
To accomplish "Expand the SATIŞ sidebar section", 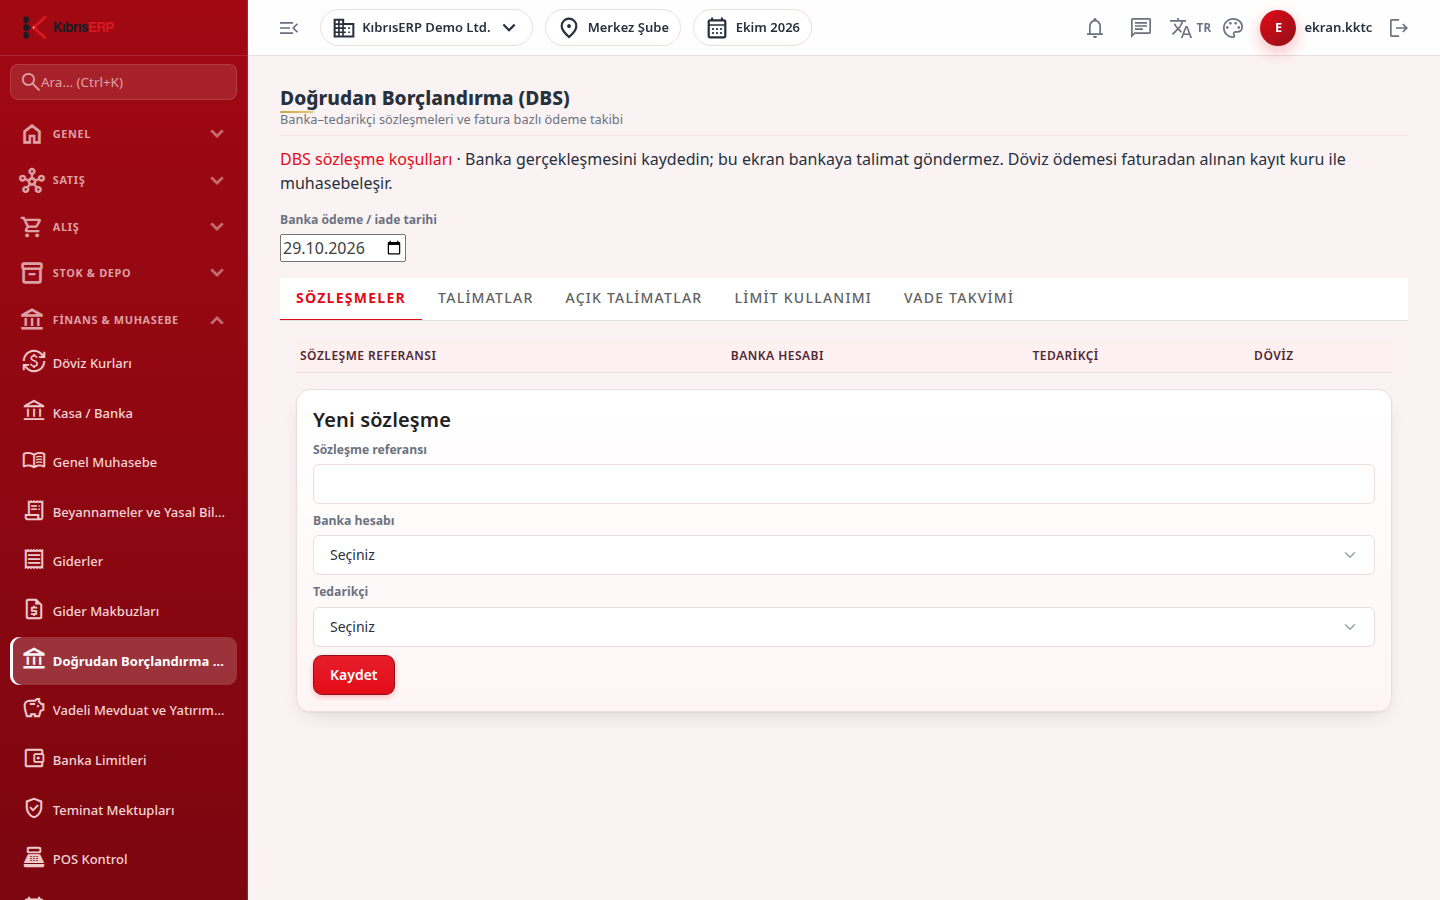I will click(x=124, y=180).
